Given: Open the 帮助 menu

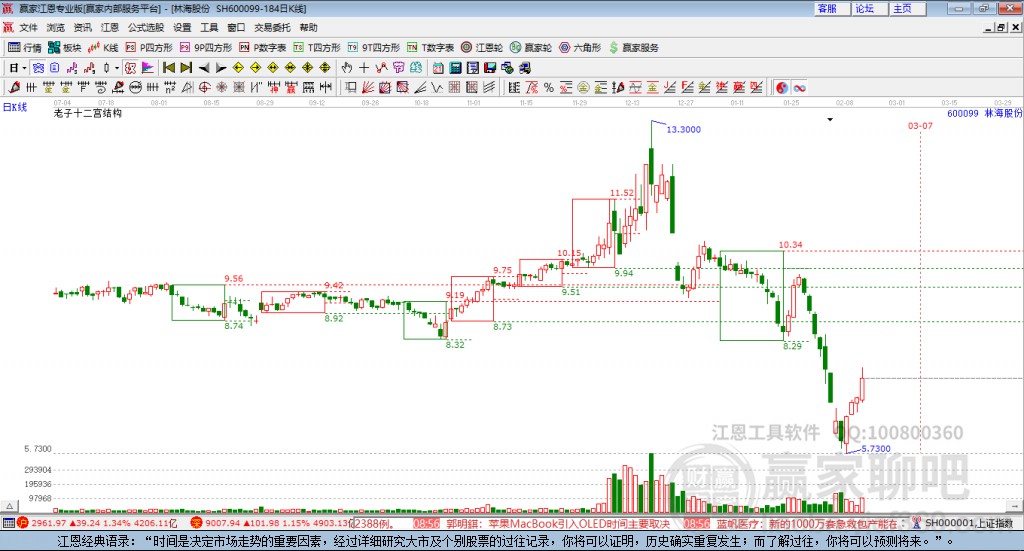Looking at the screenshot, I should point(308,27).
